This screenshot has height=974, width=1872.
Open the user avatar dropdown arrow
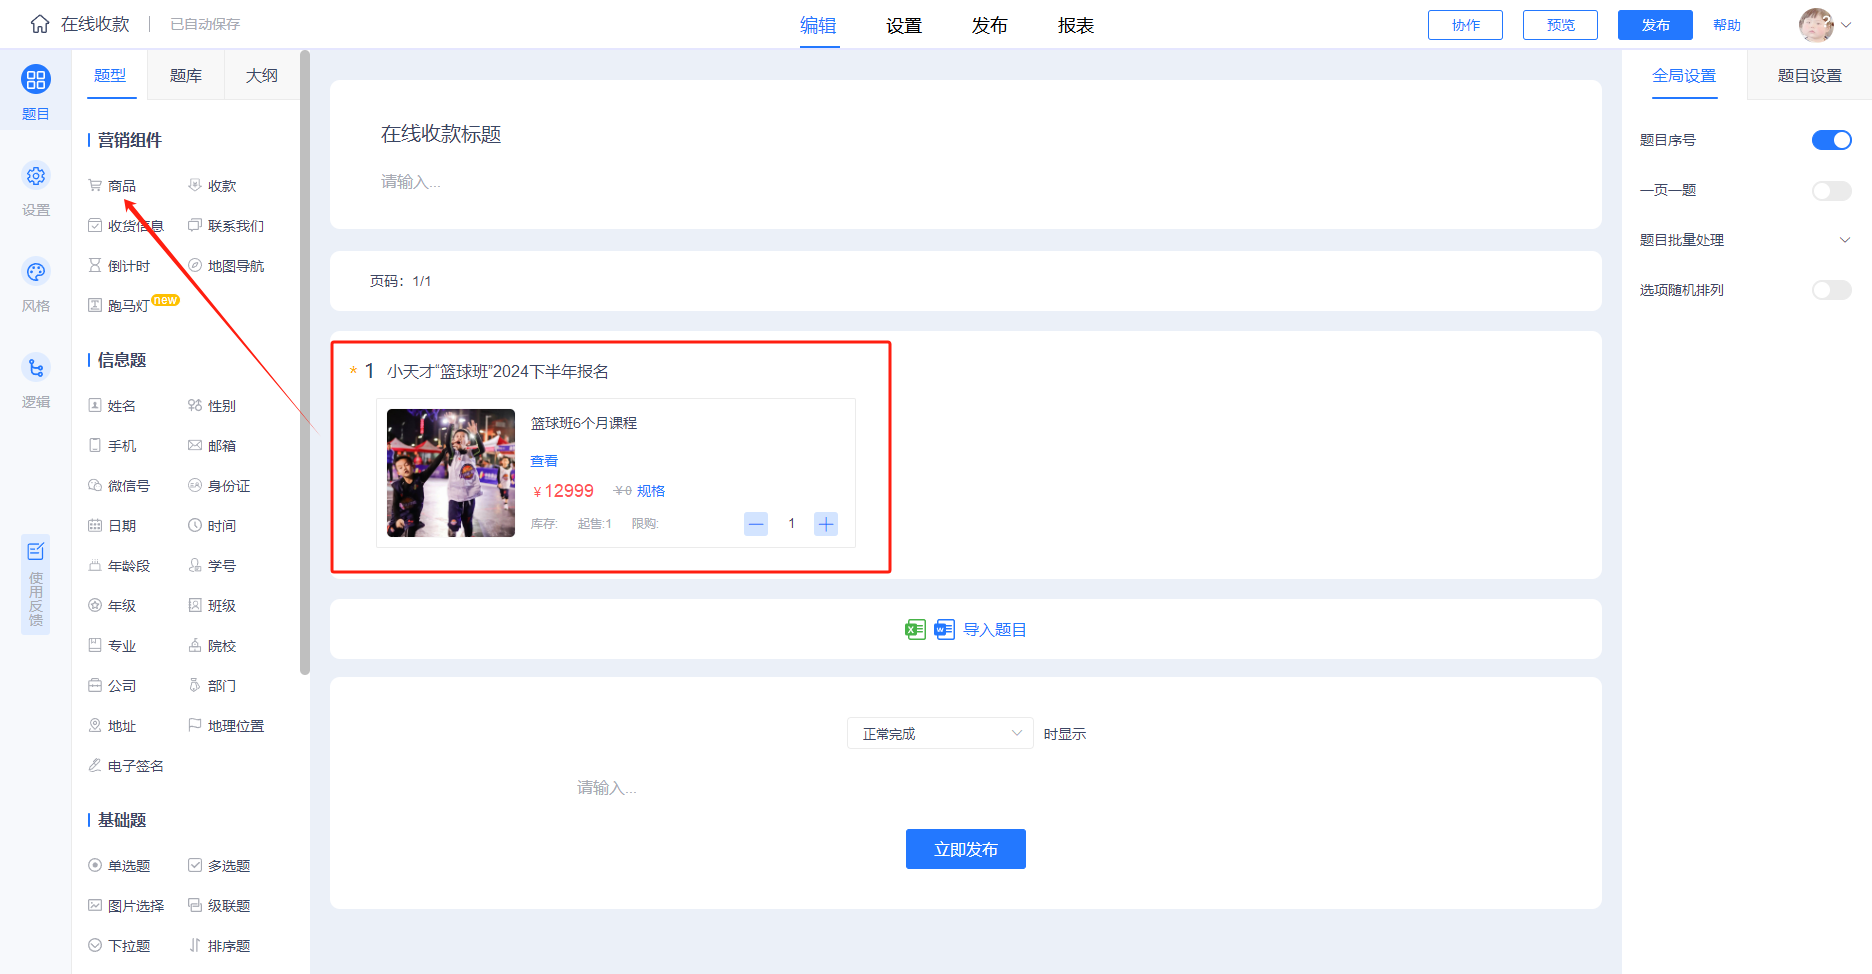tap(1846, 25)
